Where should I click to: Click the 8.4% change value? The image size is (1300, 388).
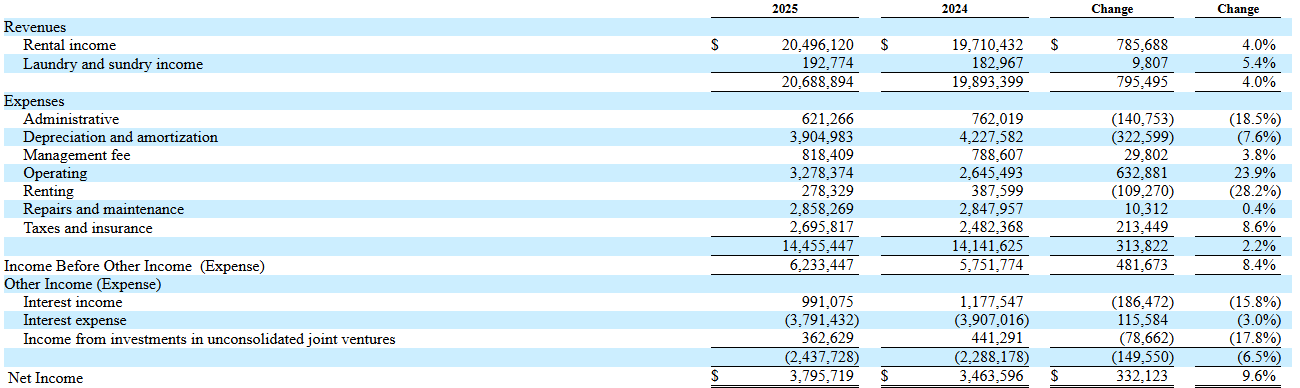(x=1259, y=265)
